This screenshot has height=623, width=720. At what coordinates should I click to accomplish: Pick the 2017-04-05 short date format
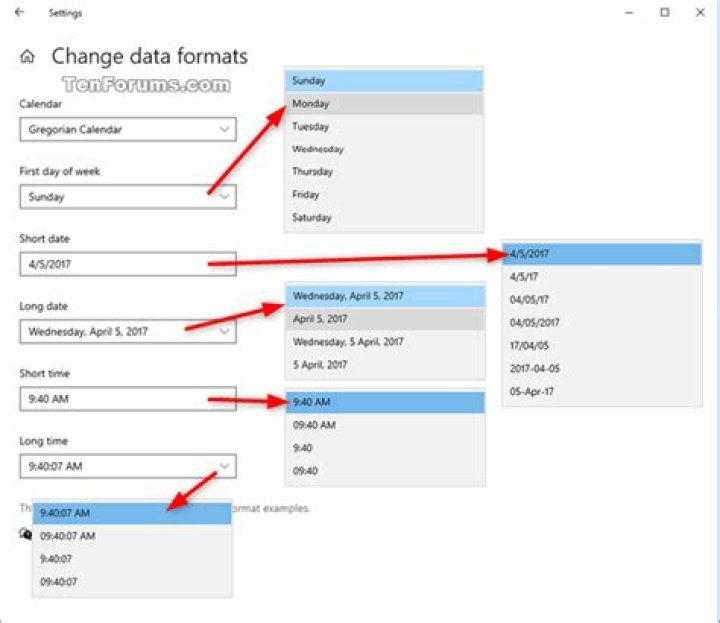click(x=602, y=369)
